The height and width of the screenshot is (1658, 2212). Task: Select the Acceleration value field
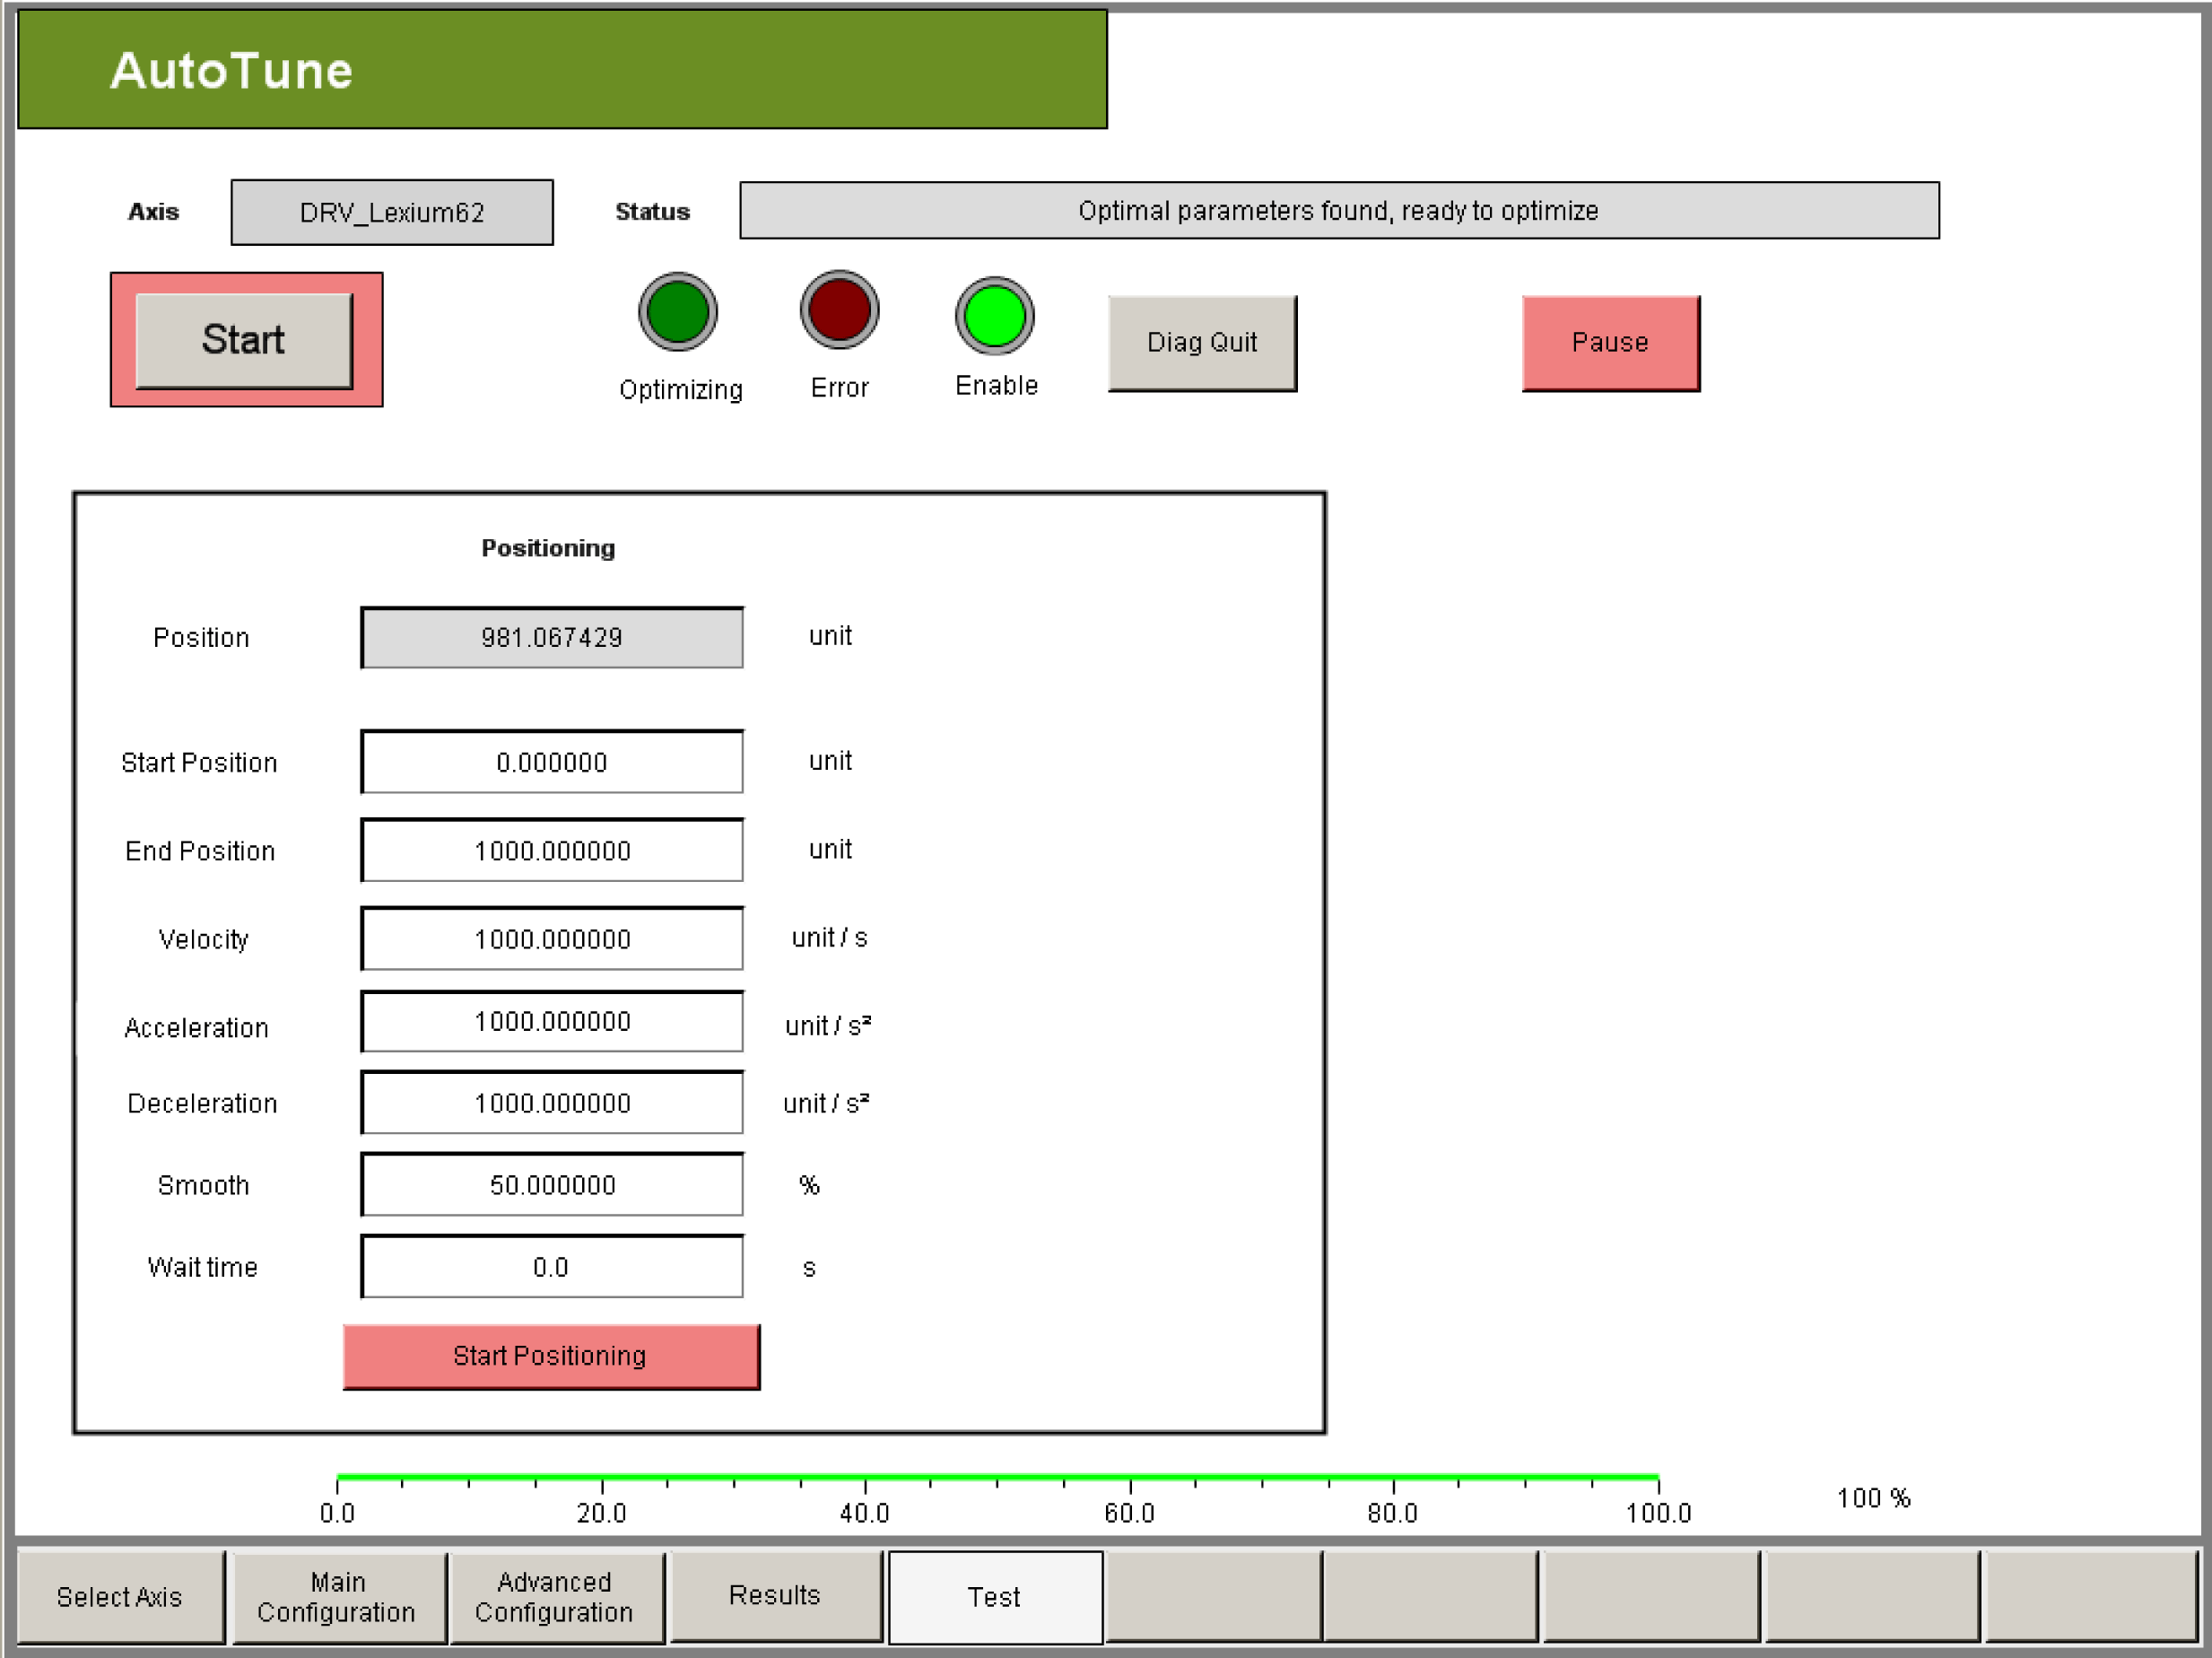pyautogui.click(x=552, y=1021)
